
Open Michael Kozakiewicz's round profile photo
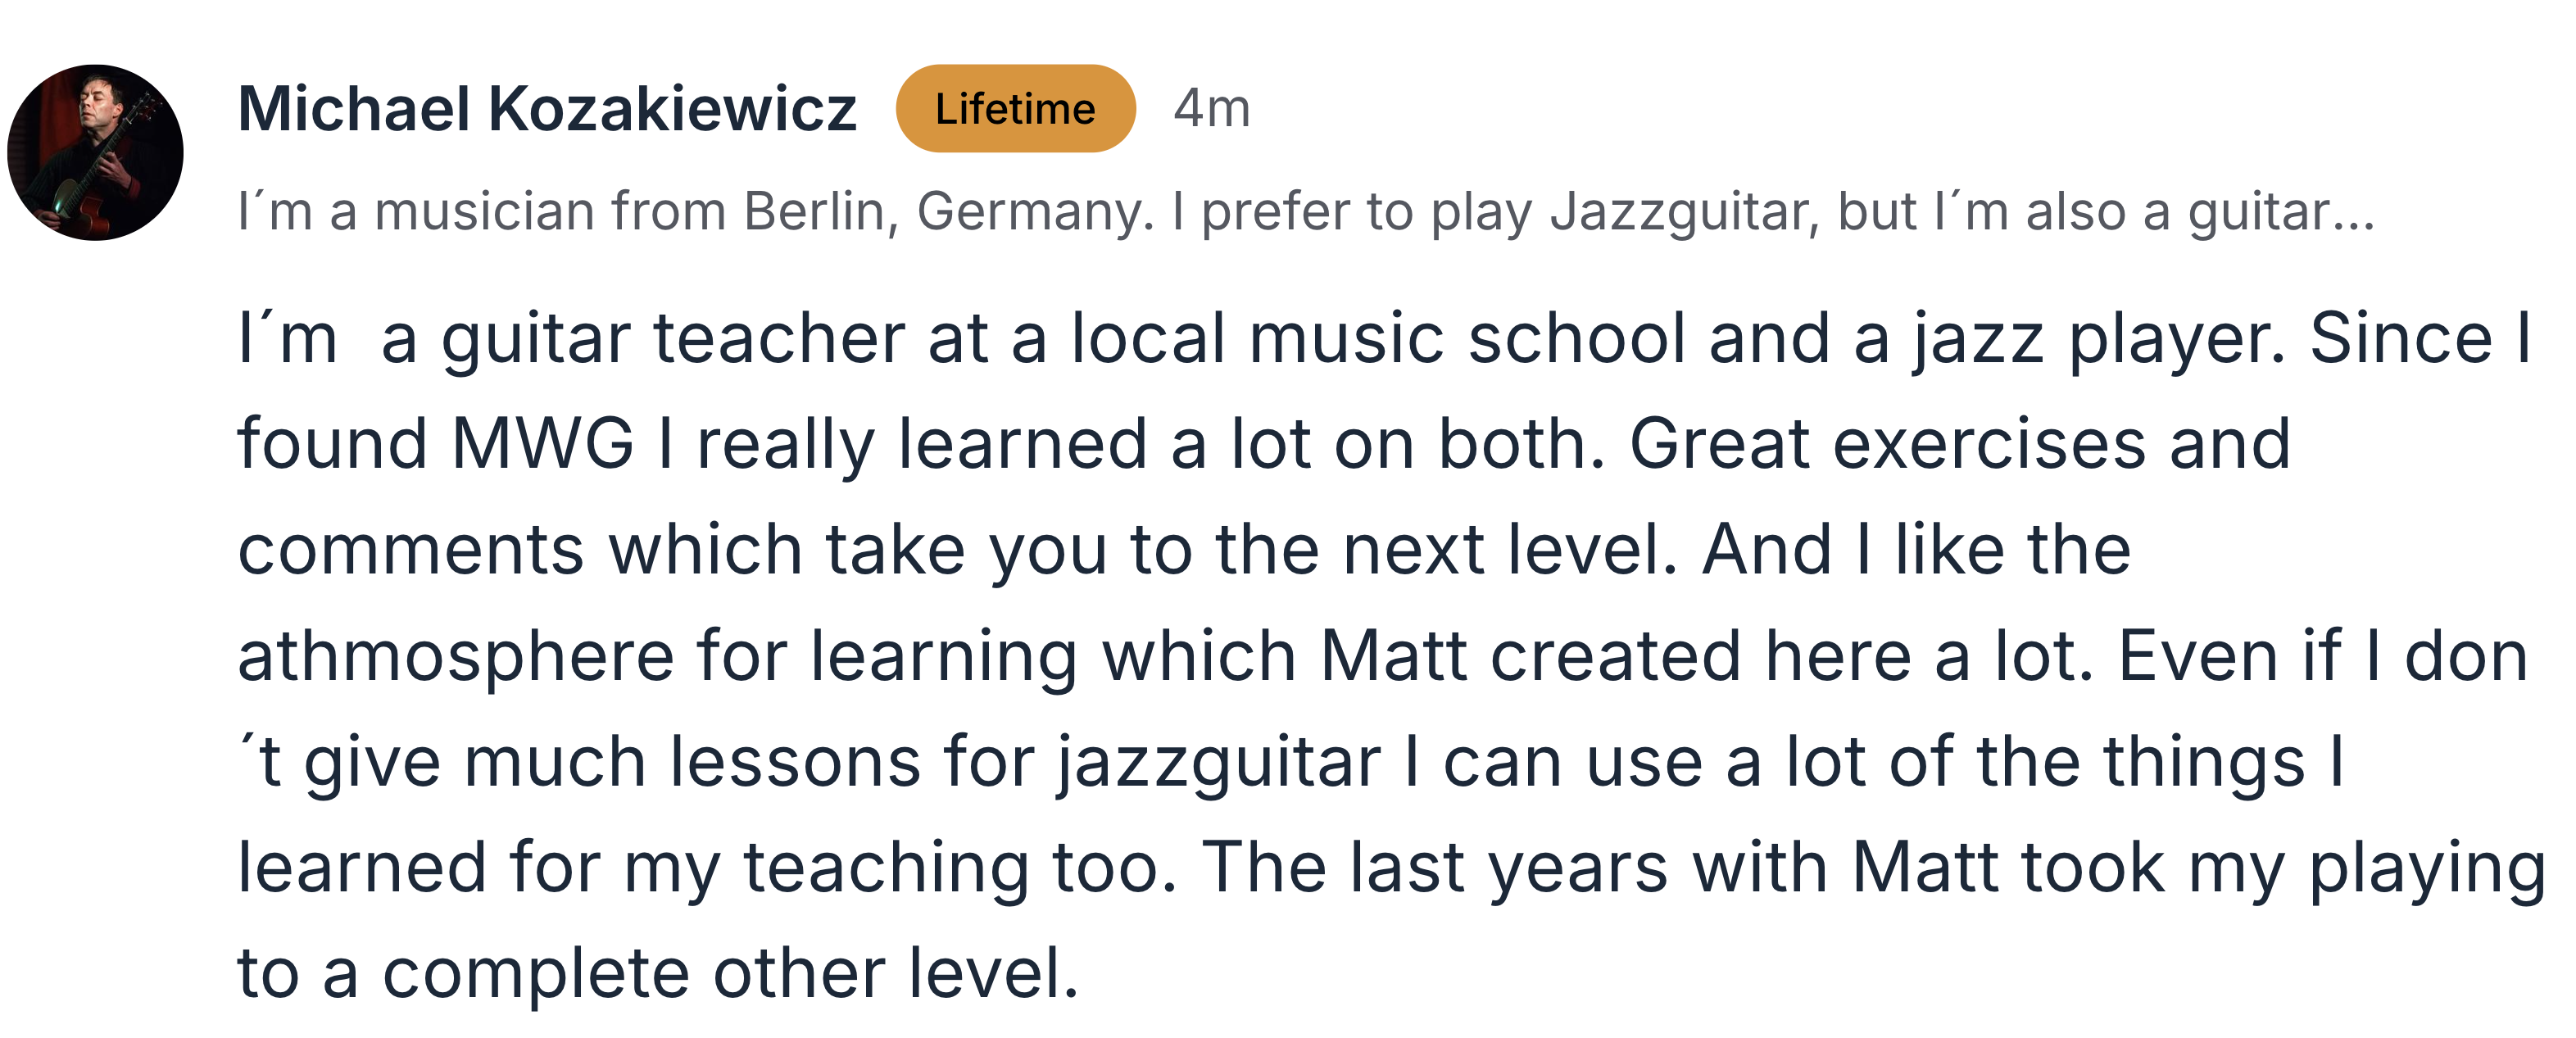(95, 152)
